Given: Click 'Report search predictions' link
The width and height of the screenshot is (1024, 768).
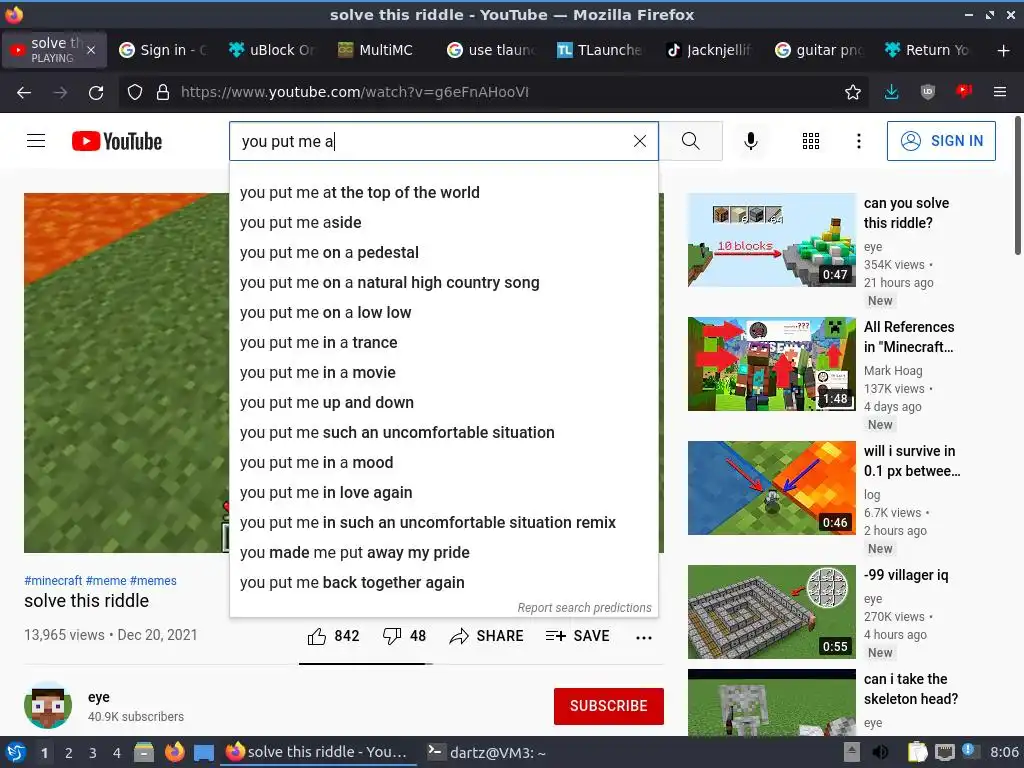Looking at the screenshot, I should tap(584, 608).
